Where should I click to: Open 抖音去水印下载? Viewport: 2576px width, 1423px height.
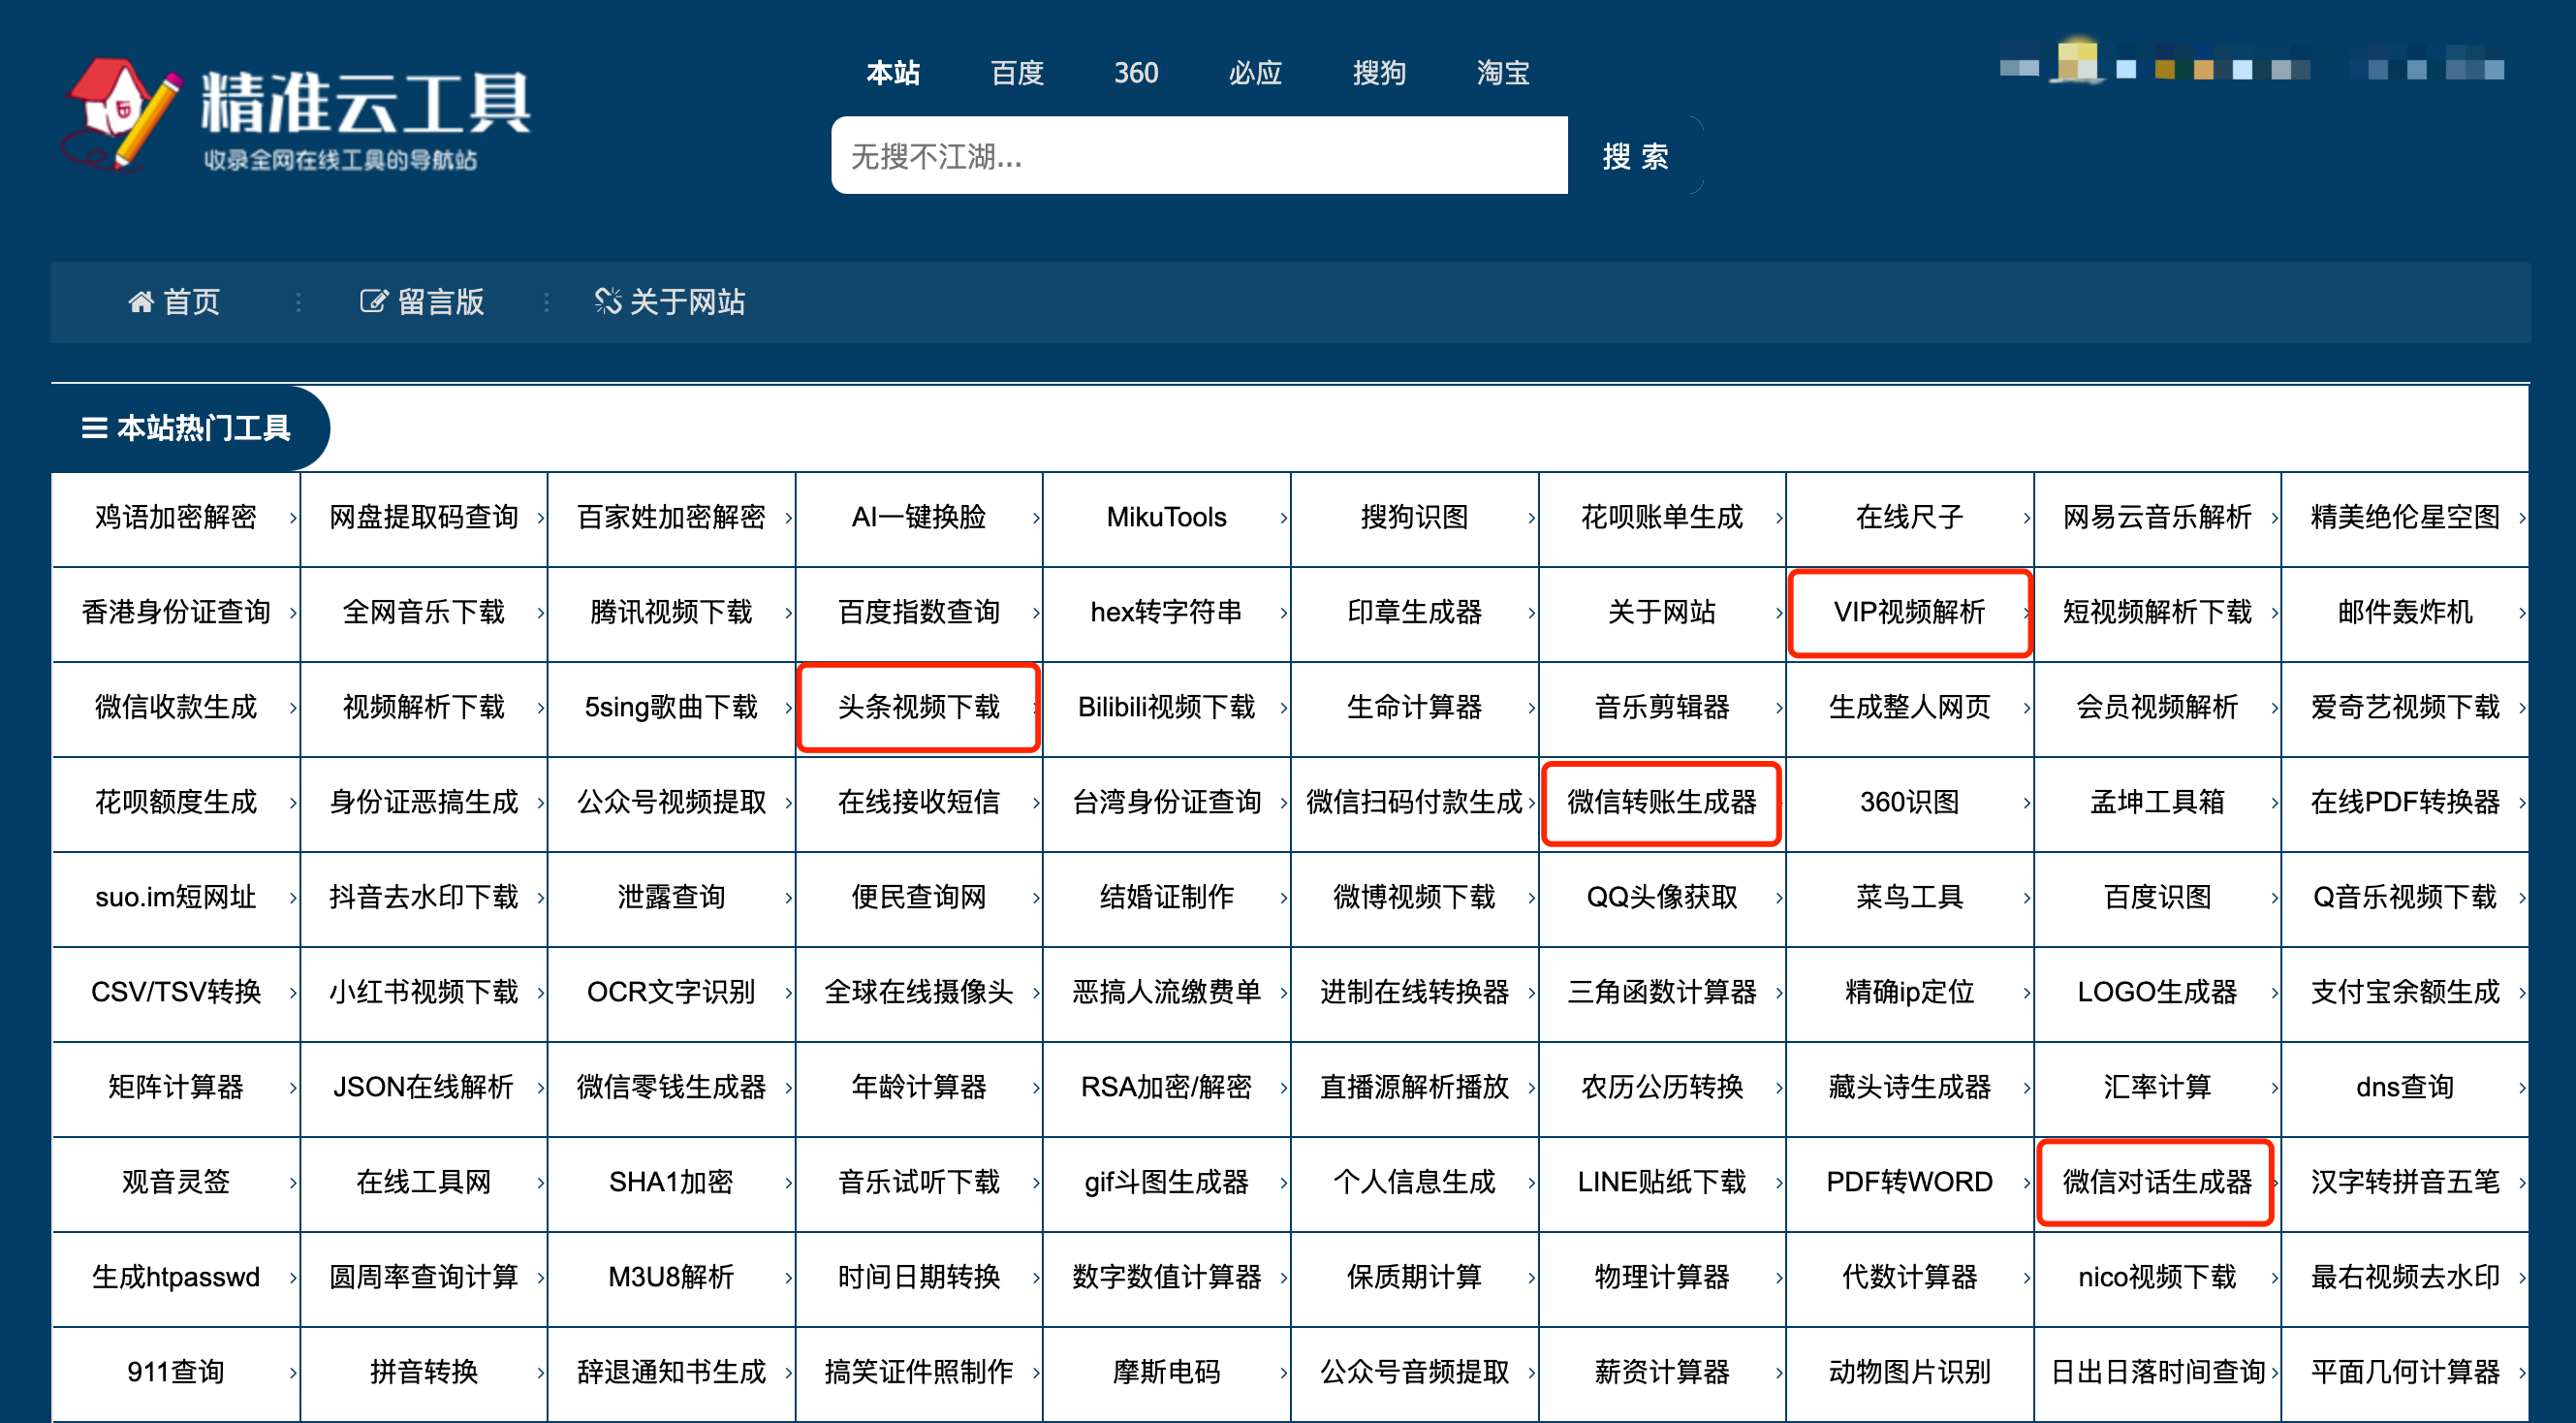coord(423,897)
